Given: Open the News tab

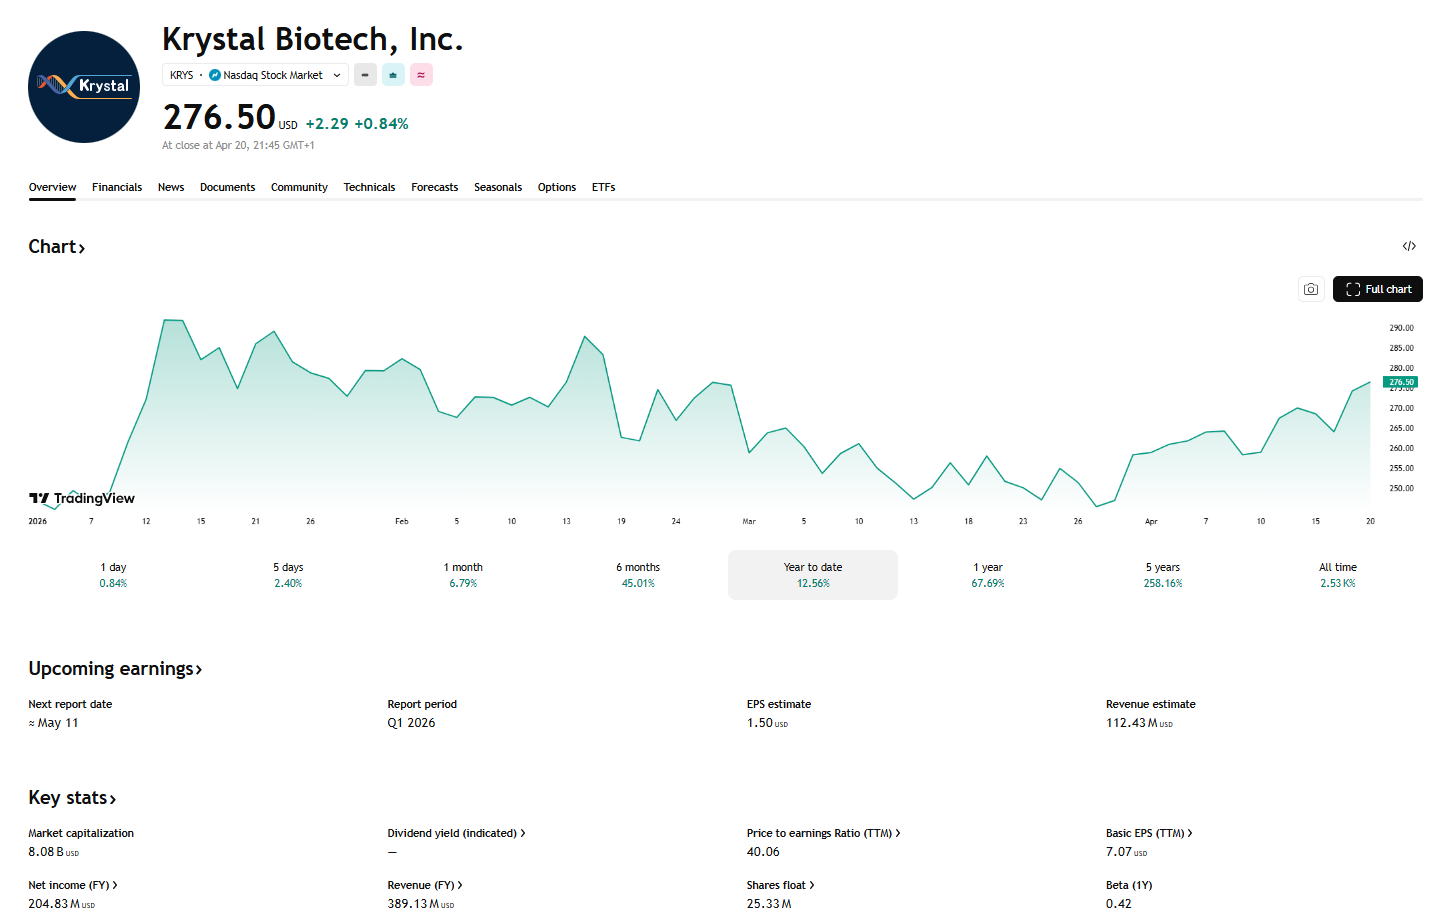Looking at the screenshot, I should [171, 187].
